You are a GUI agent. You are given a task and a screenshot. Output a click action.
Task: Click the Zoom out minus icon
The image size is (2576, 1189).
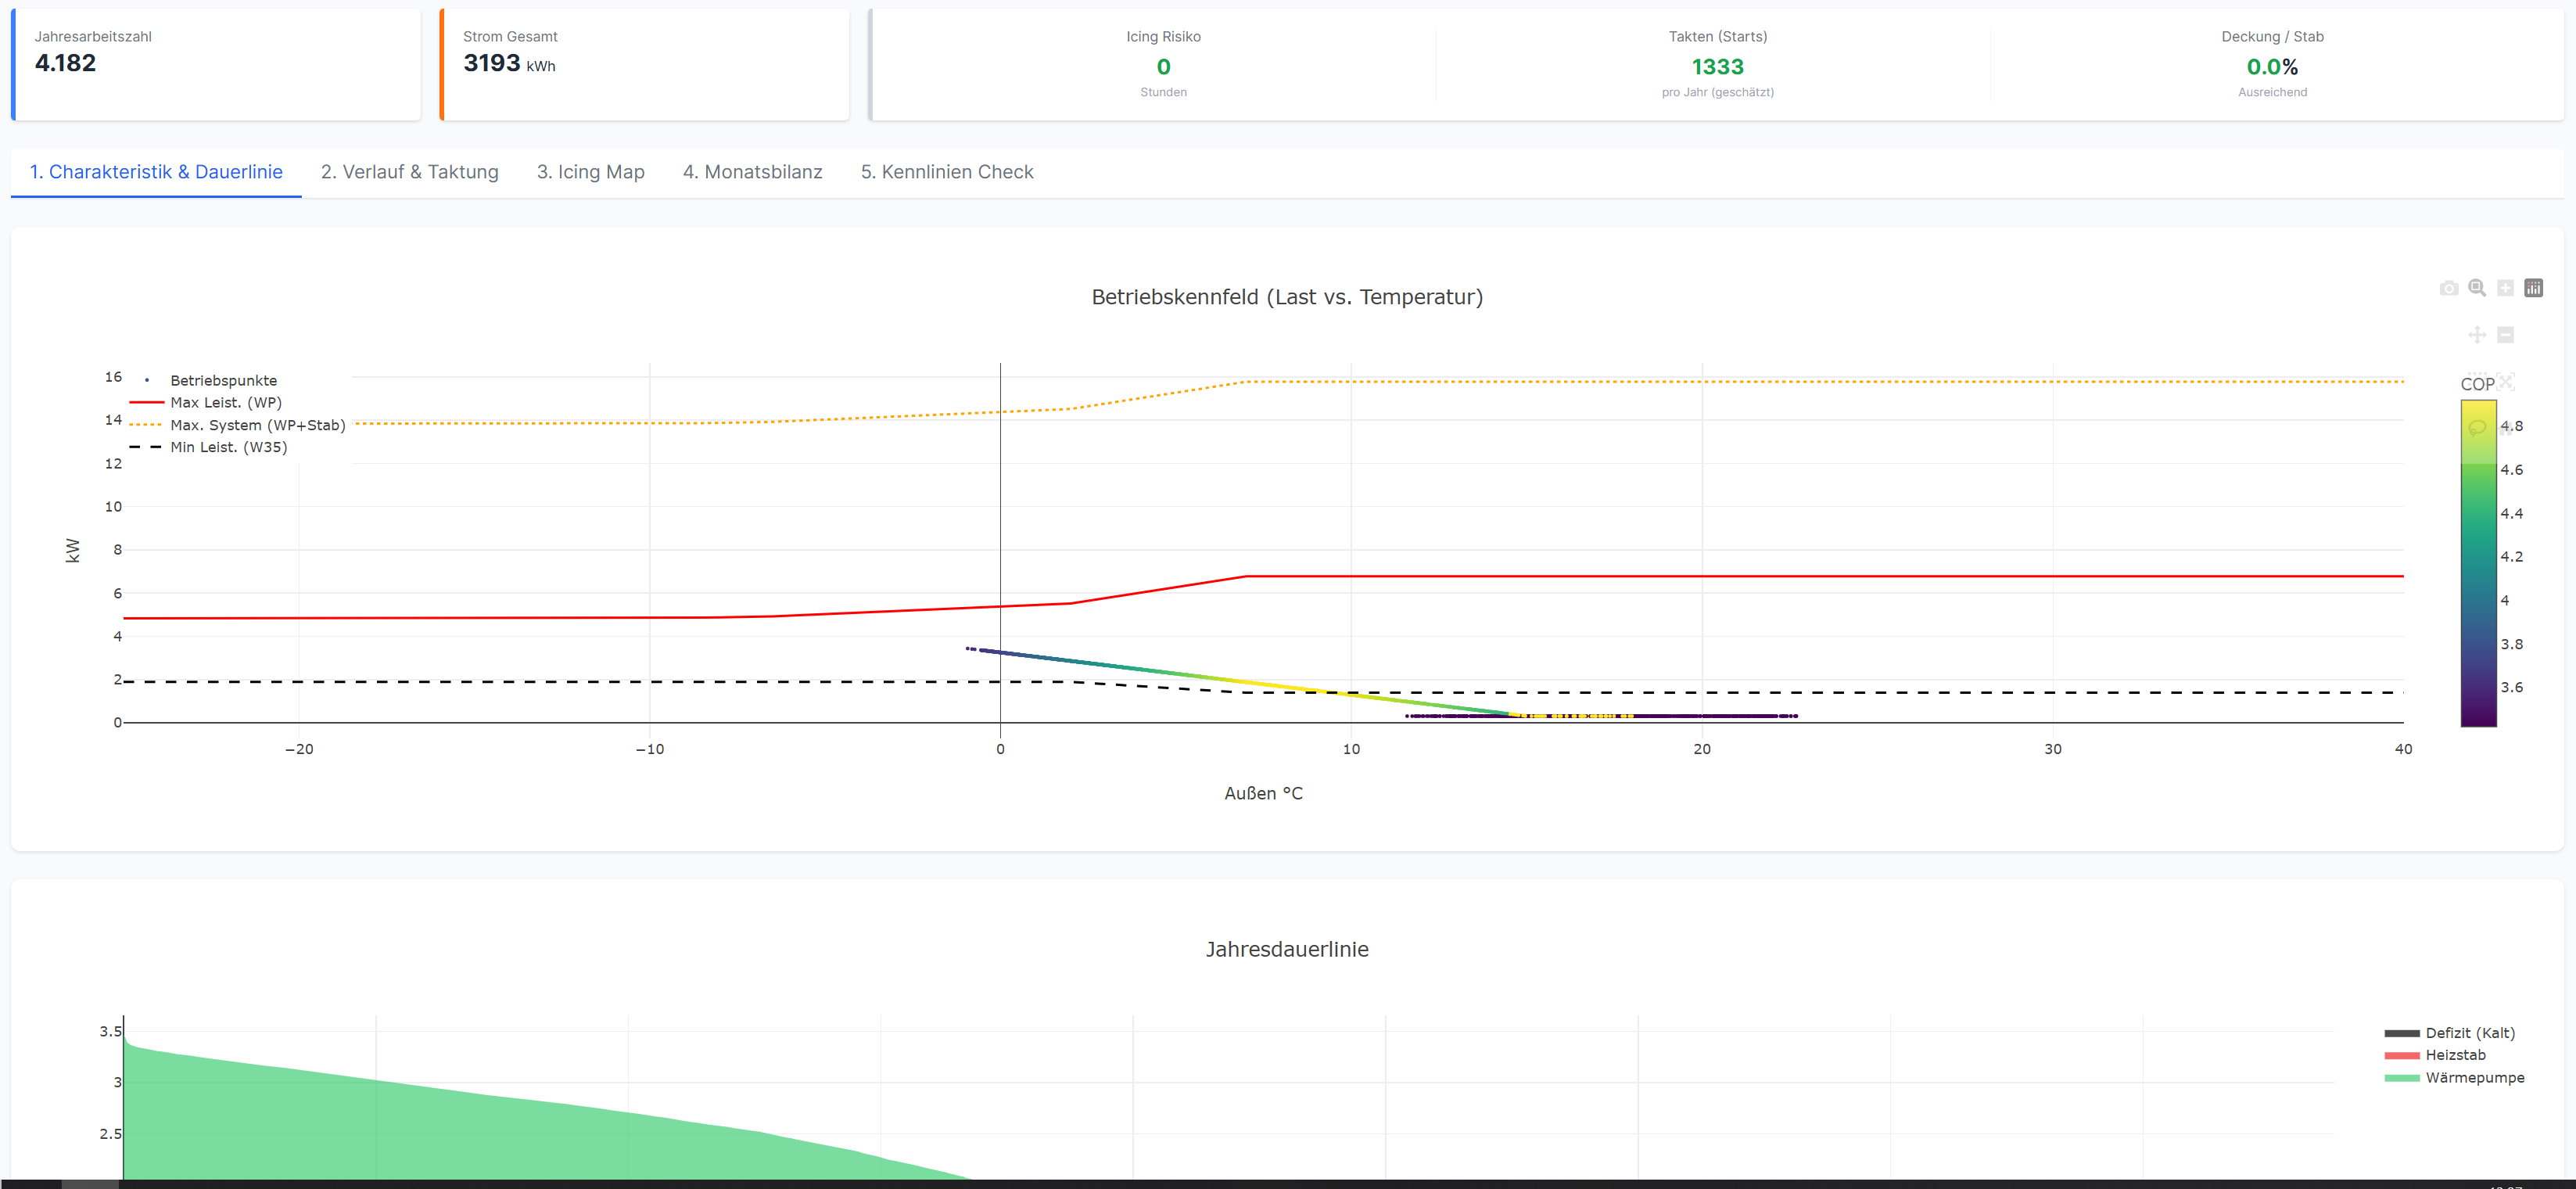point(2505,335)
